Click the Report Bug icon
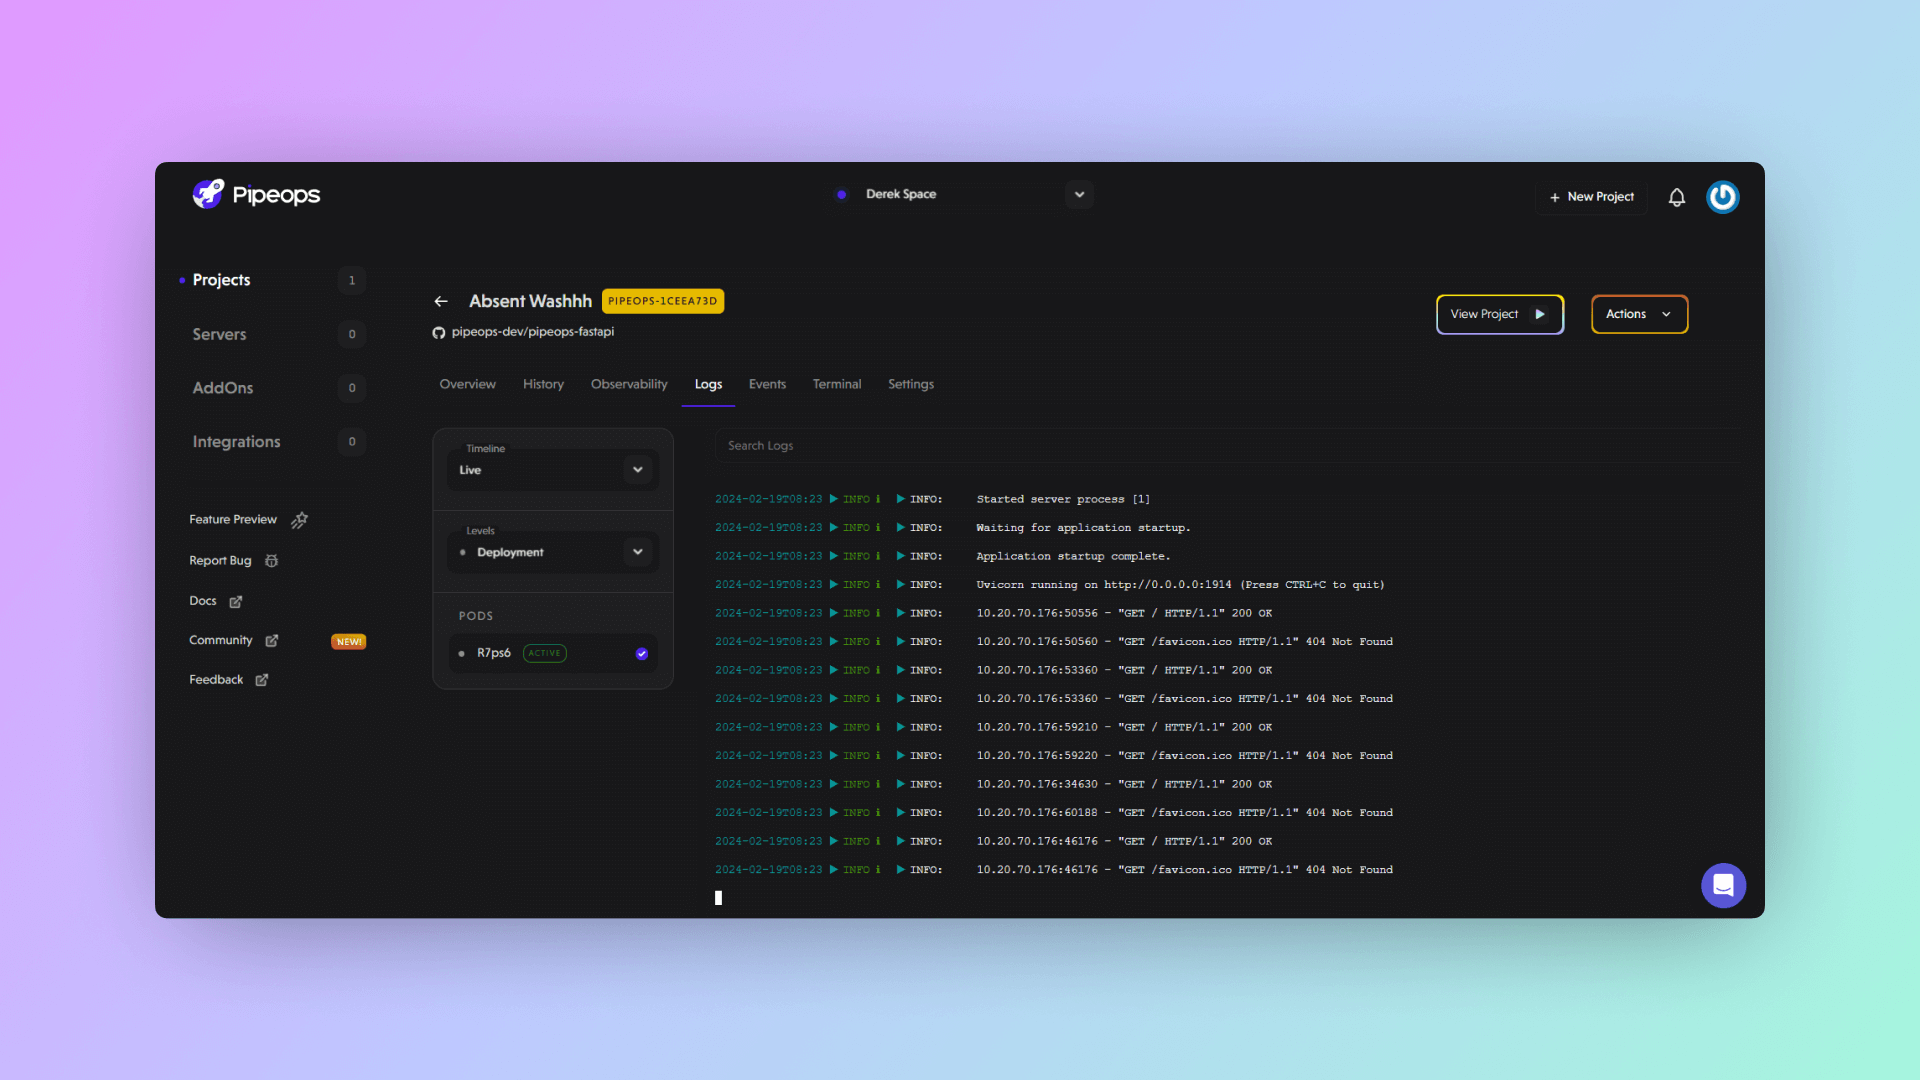This screenshot has height=1080, width=1920. click(272, 560)
